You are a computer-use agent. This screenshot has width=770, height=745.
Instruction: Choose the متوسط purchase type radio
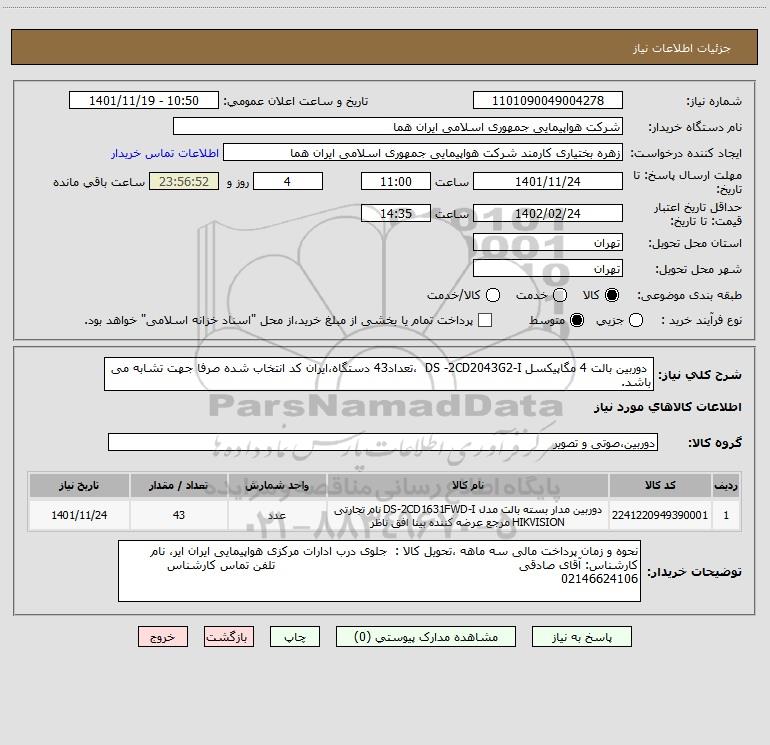[x=577, y=320]
